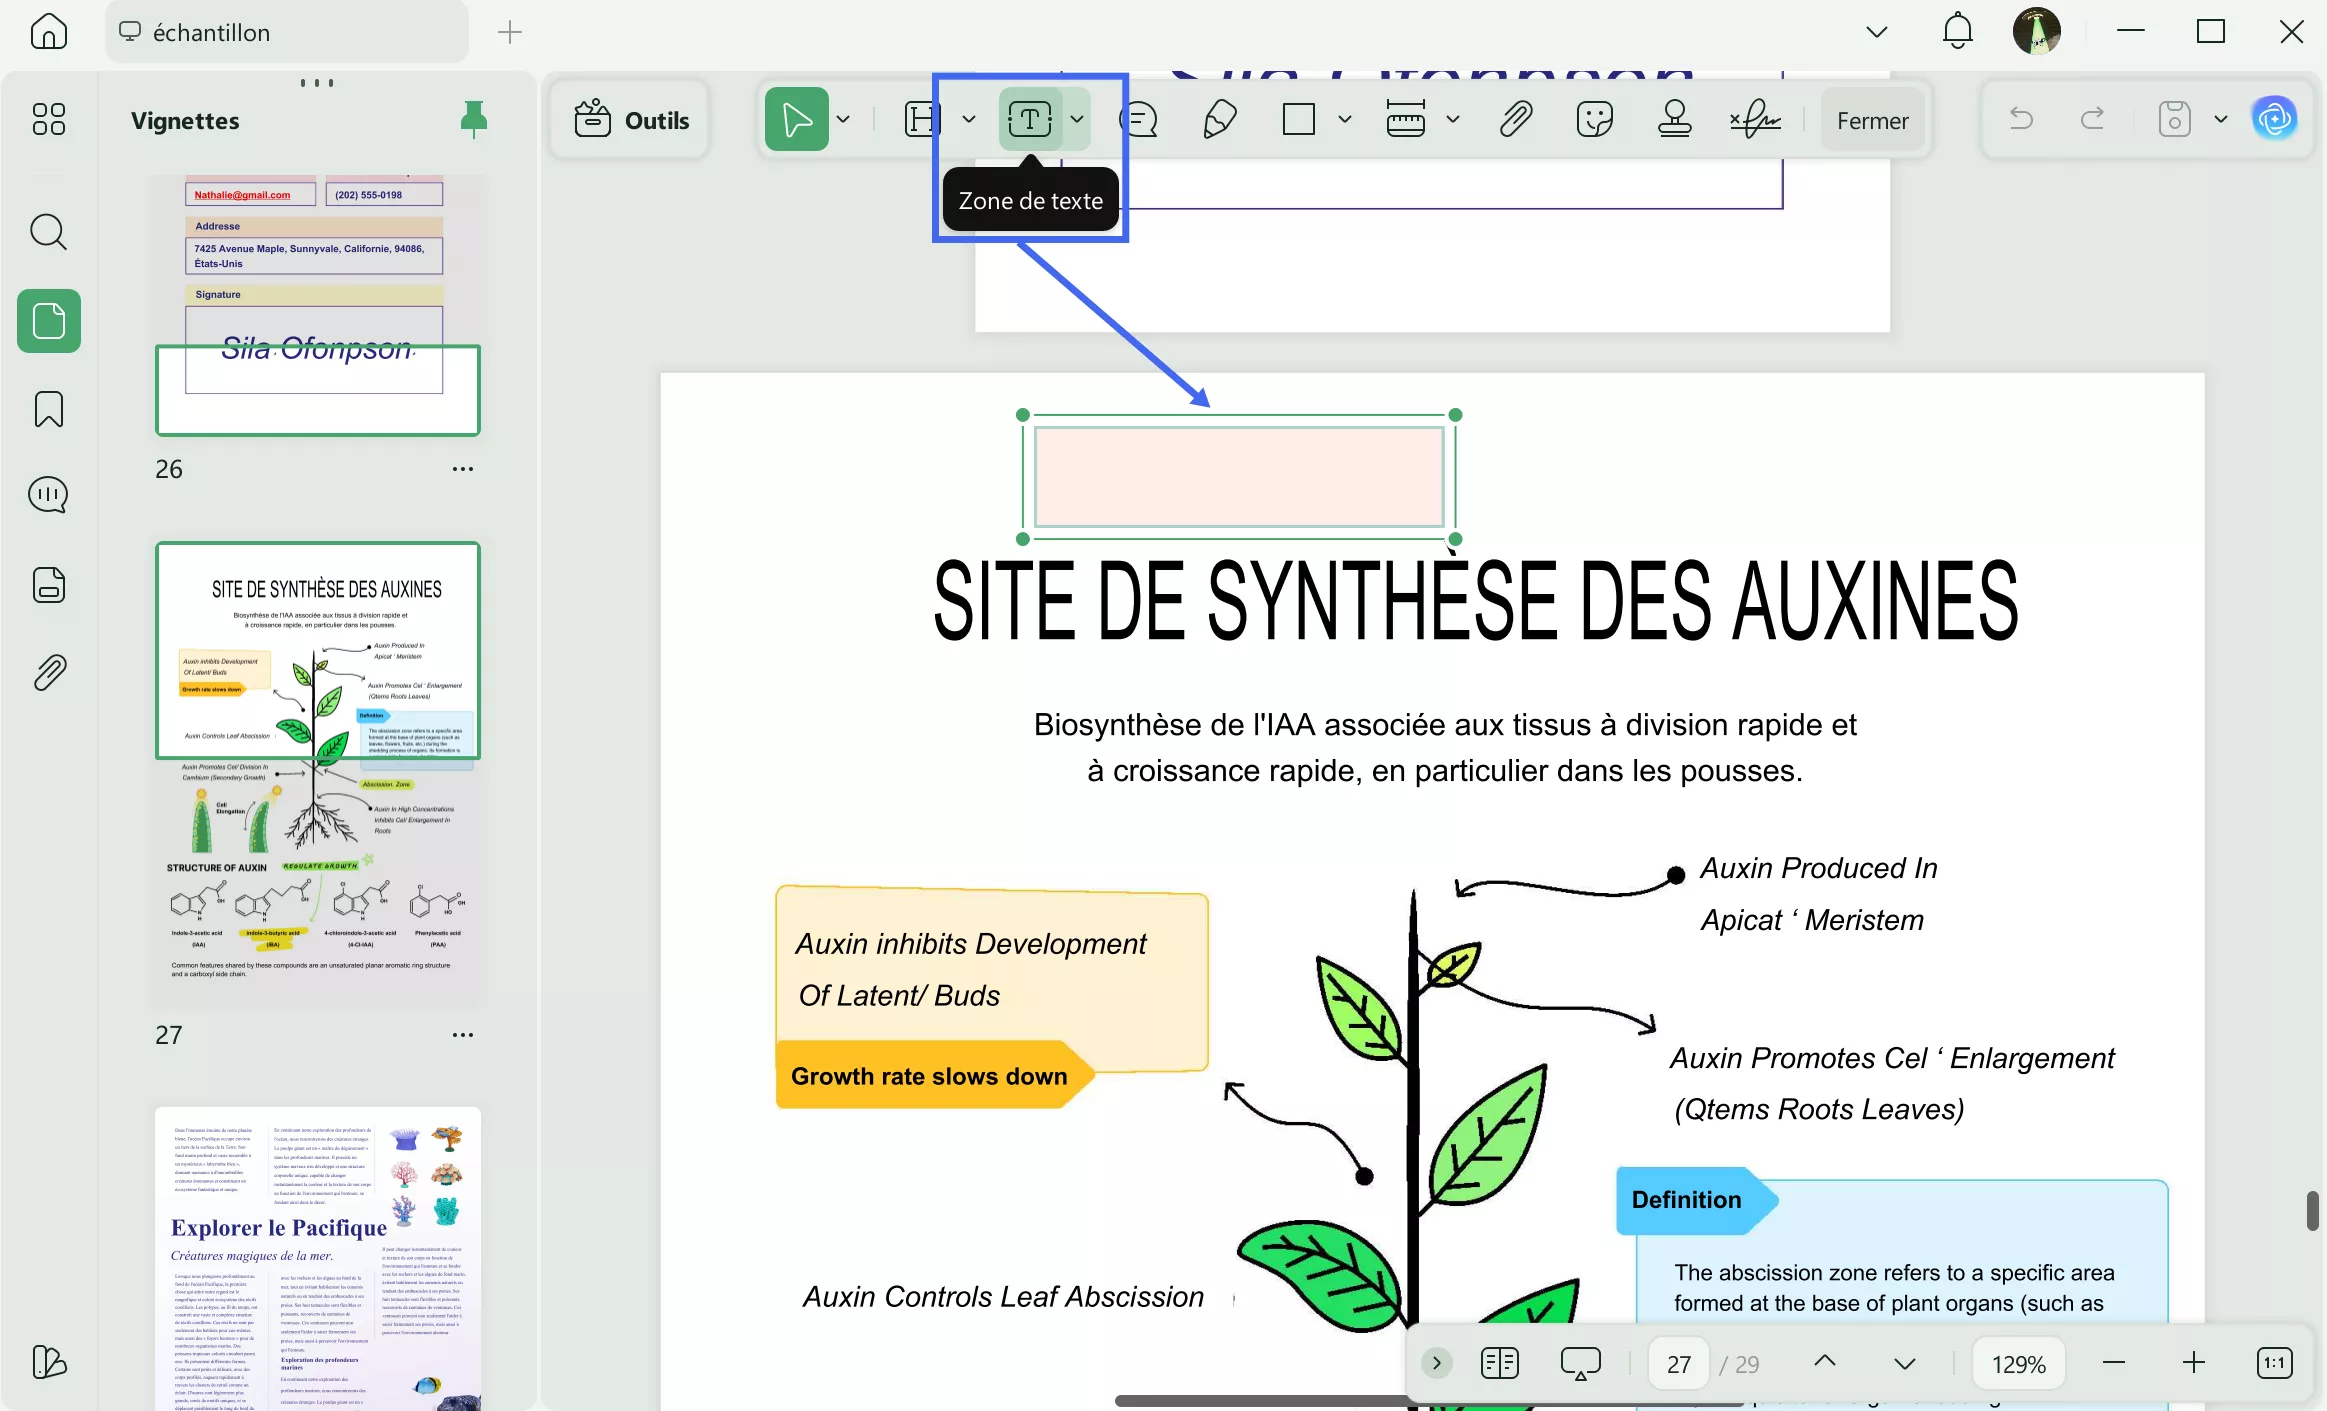Screen dimensions: 2327x1411
Task: Open the search panel in the sidebar
Action: pos(48,231)
